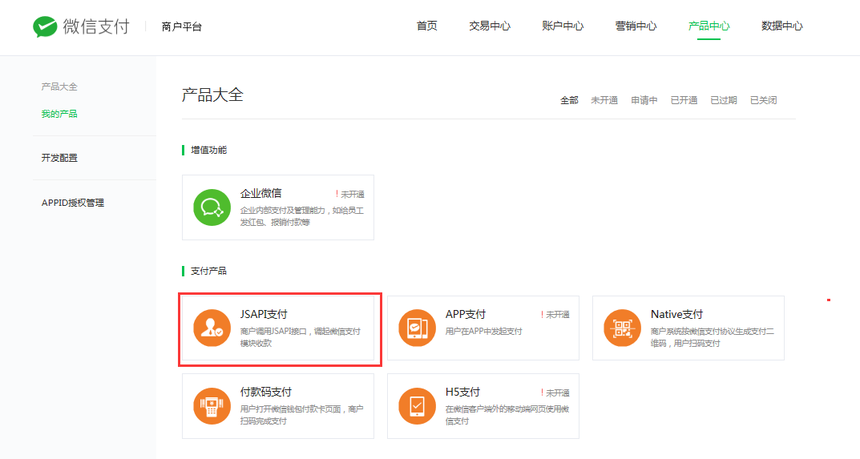This screenshot has width=860, height=459.
Task: Click the JSAPI支付 description text
Action: click(300, 337)
